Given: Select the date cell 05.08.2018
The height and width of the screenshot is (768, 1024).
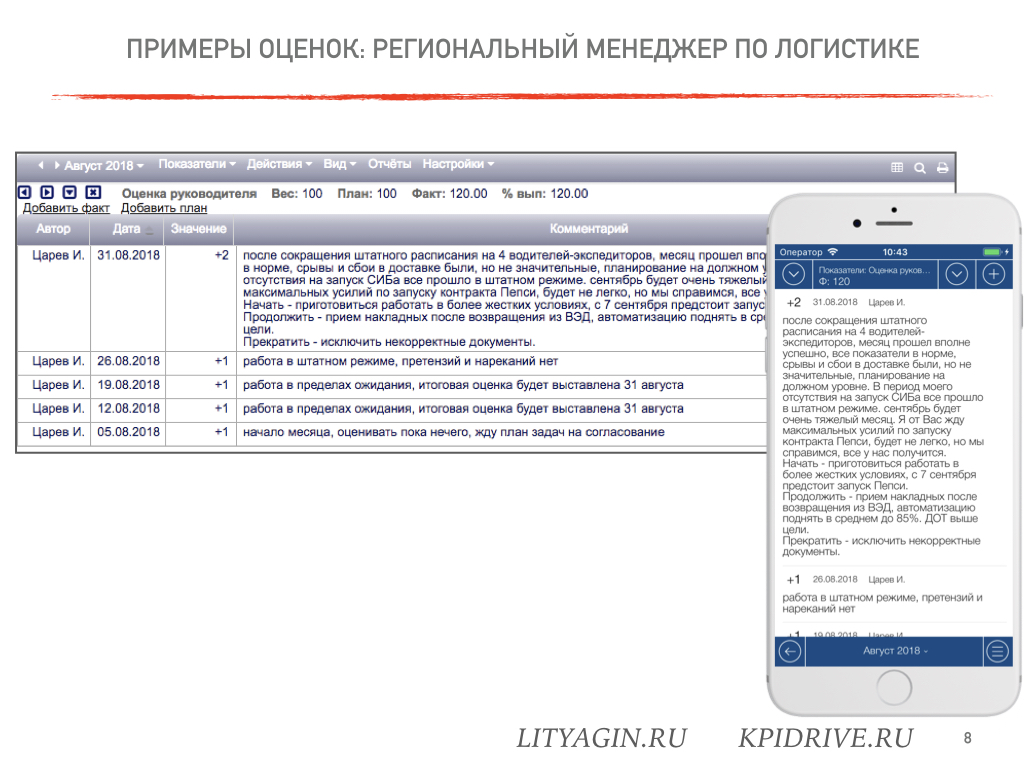Looking at the screenshot, I should pyautogui.click(x=128, y=432).
